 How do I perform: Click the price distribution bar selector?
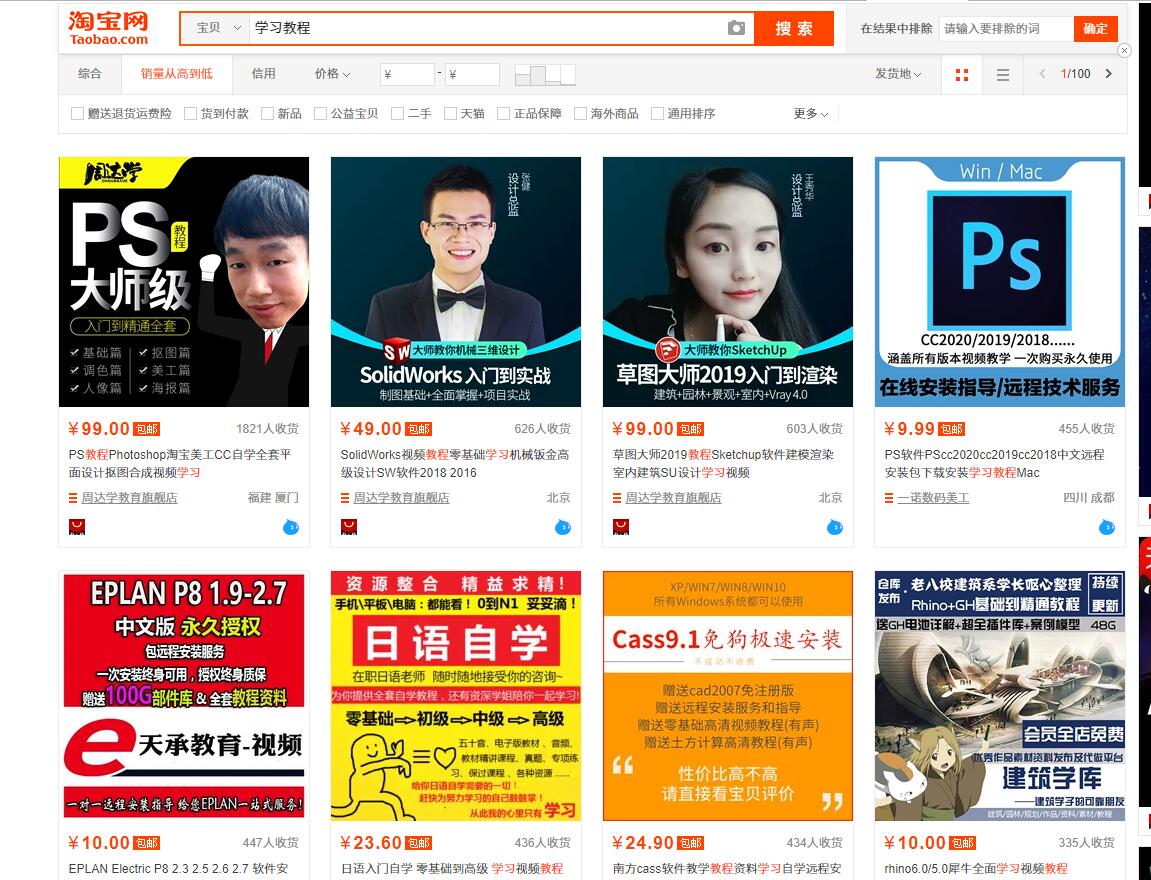point(545,75)
